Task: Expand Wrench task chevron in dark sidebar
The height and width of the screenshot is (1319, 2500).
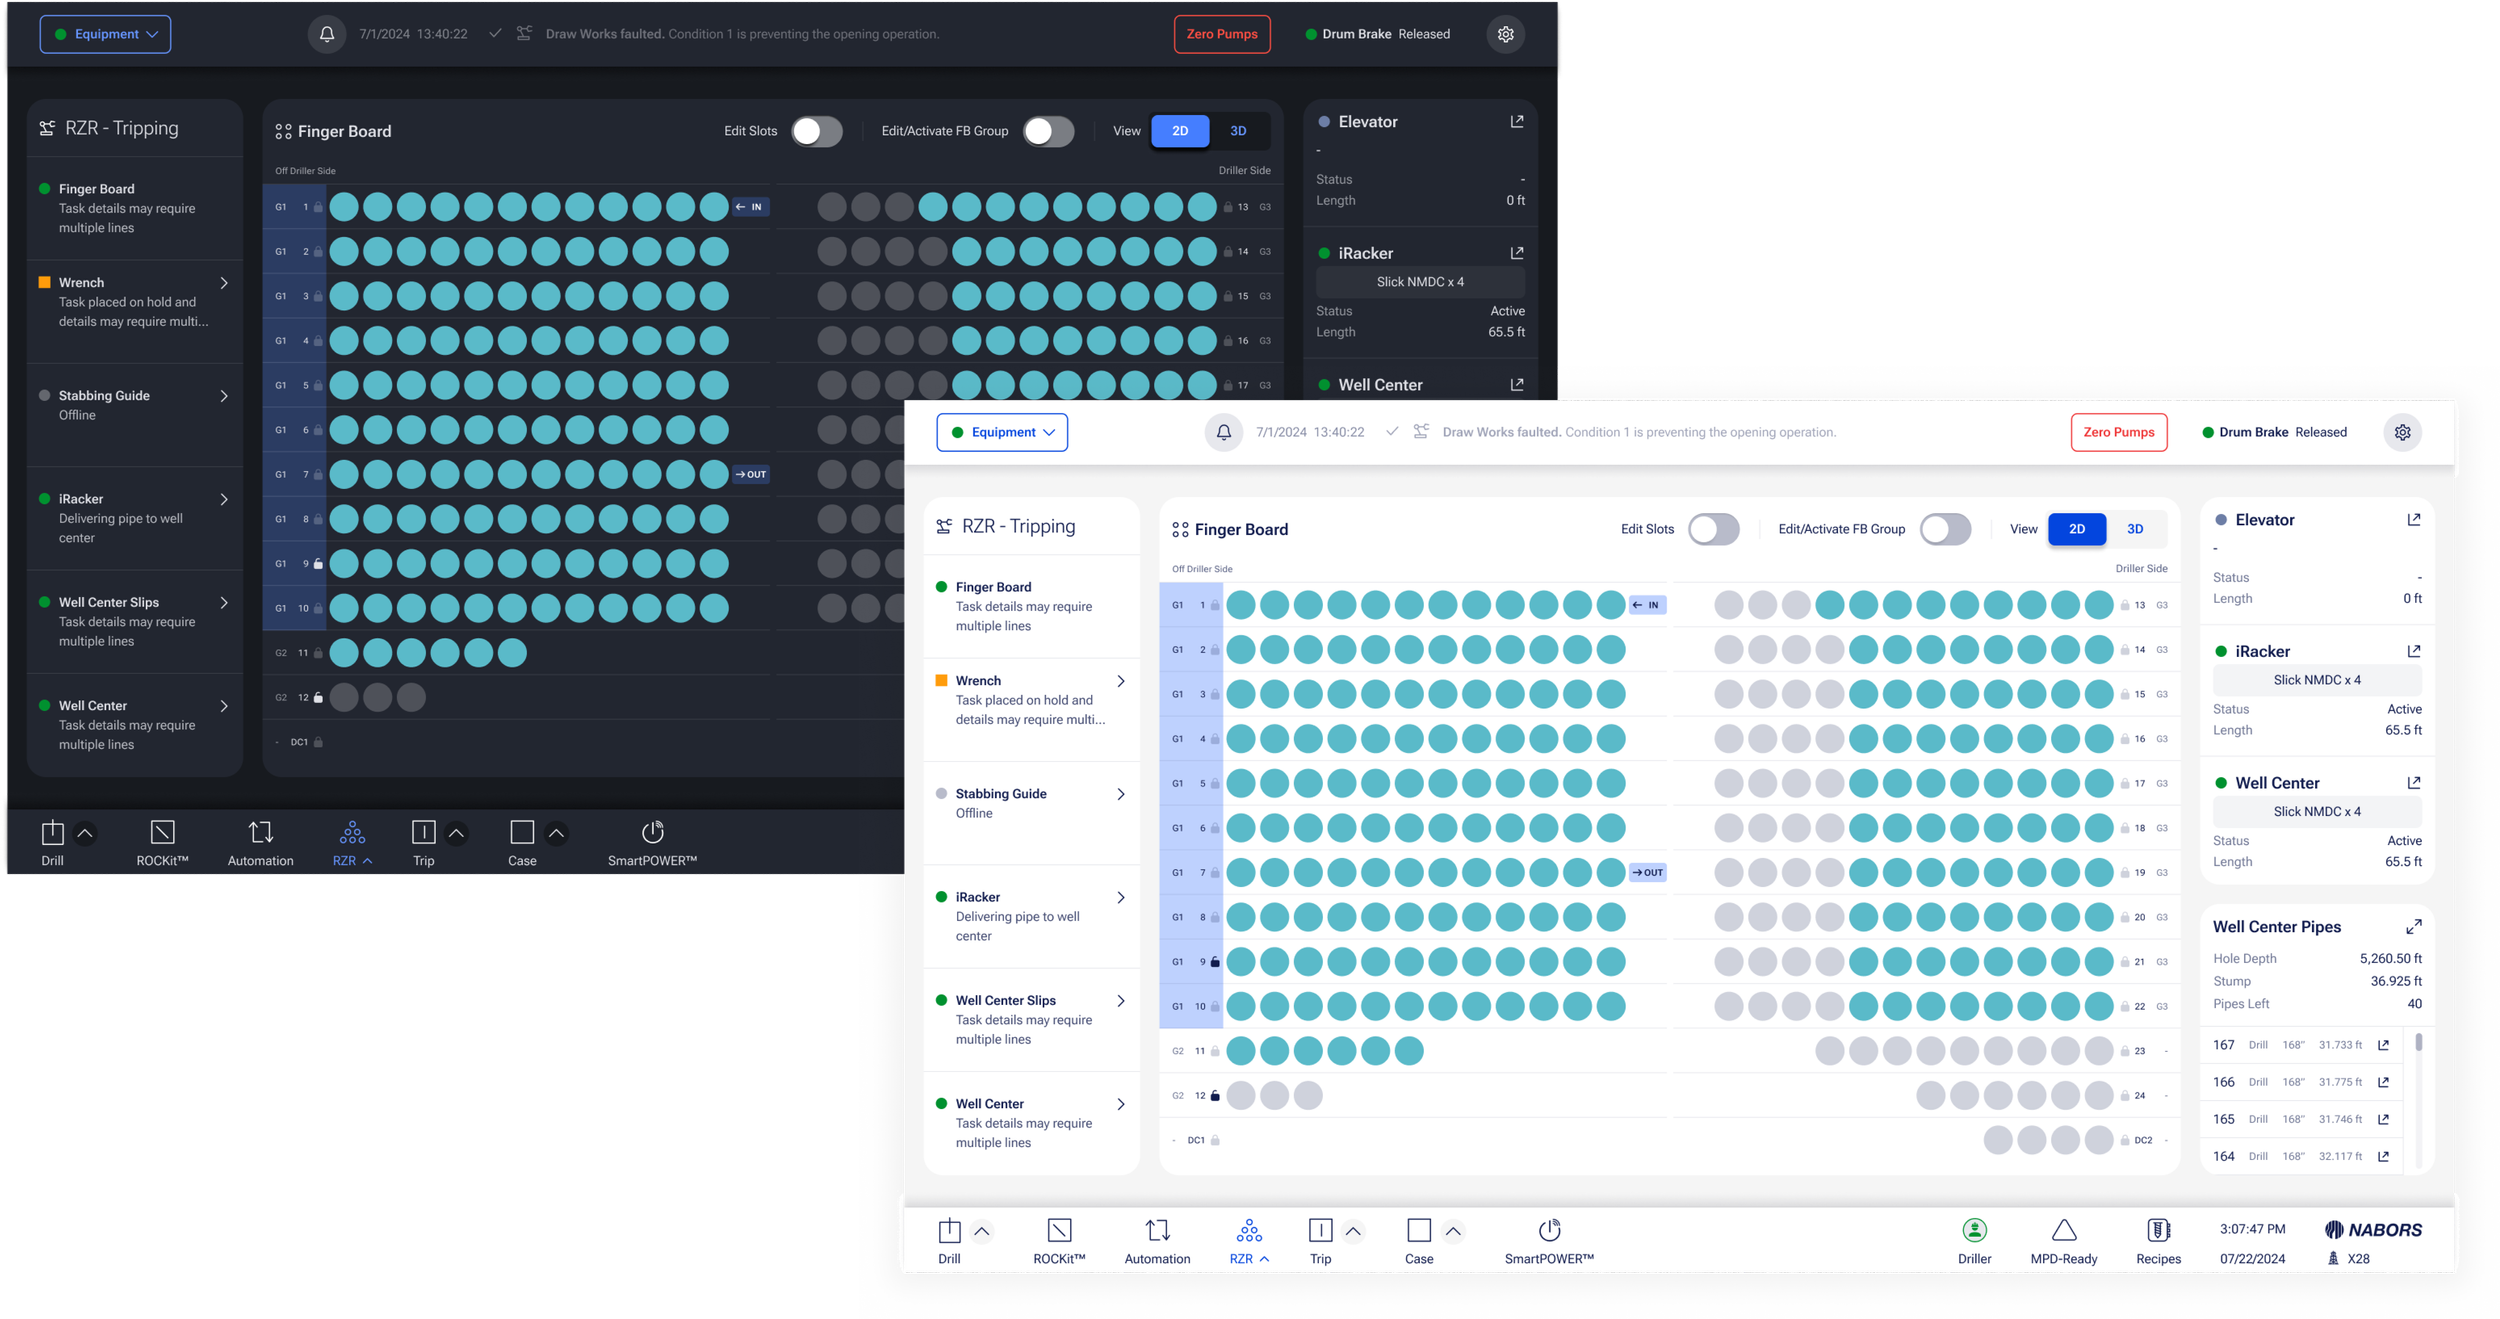Action: (224, 283)
